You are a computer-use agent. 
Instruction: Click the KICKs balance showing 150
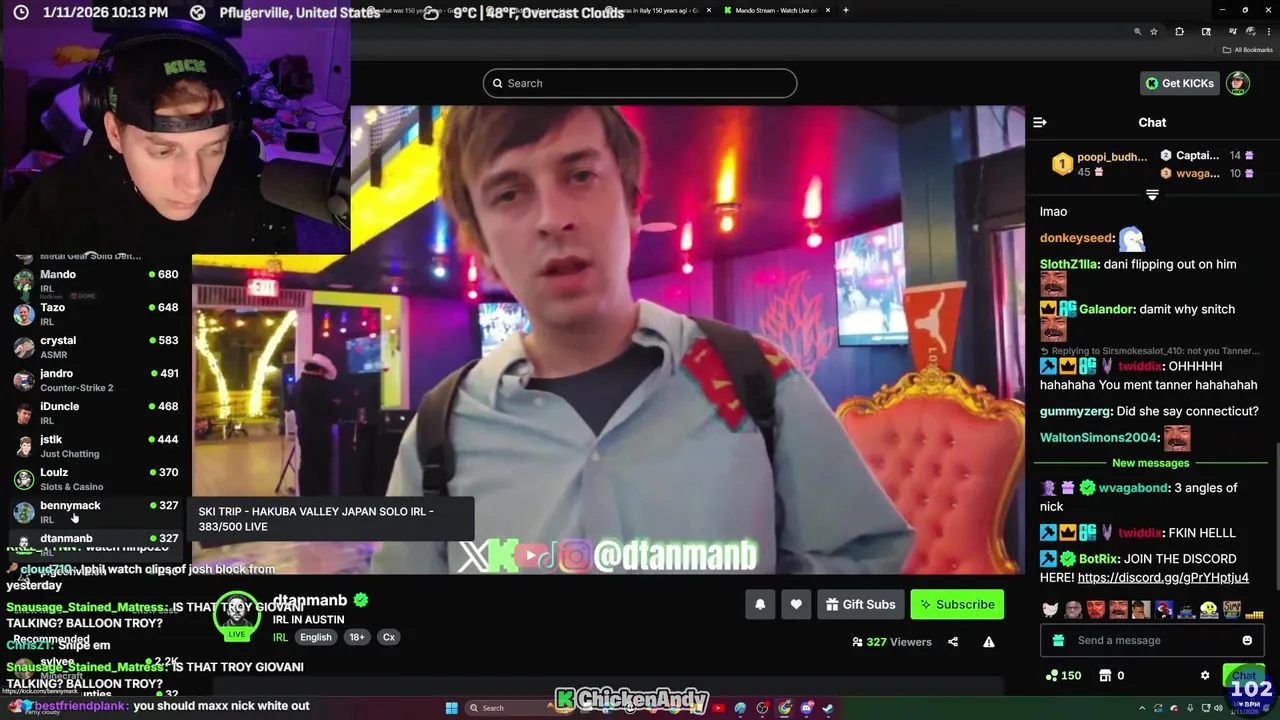1063,675
